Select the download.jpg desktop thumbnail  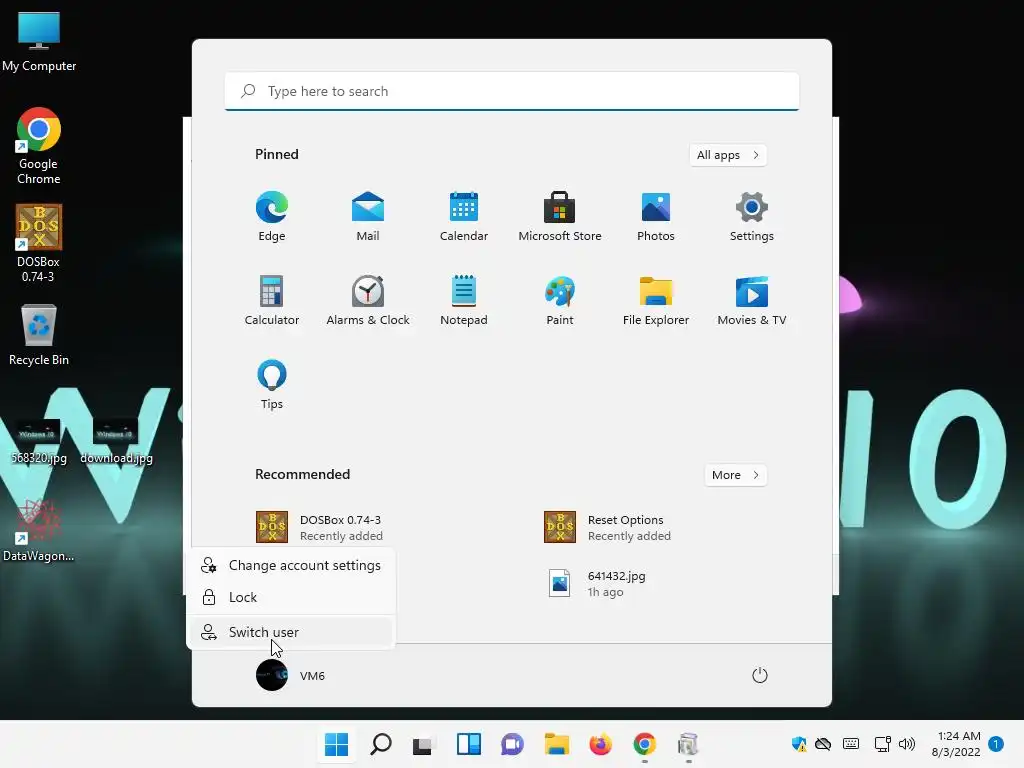116,441
